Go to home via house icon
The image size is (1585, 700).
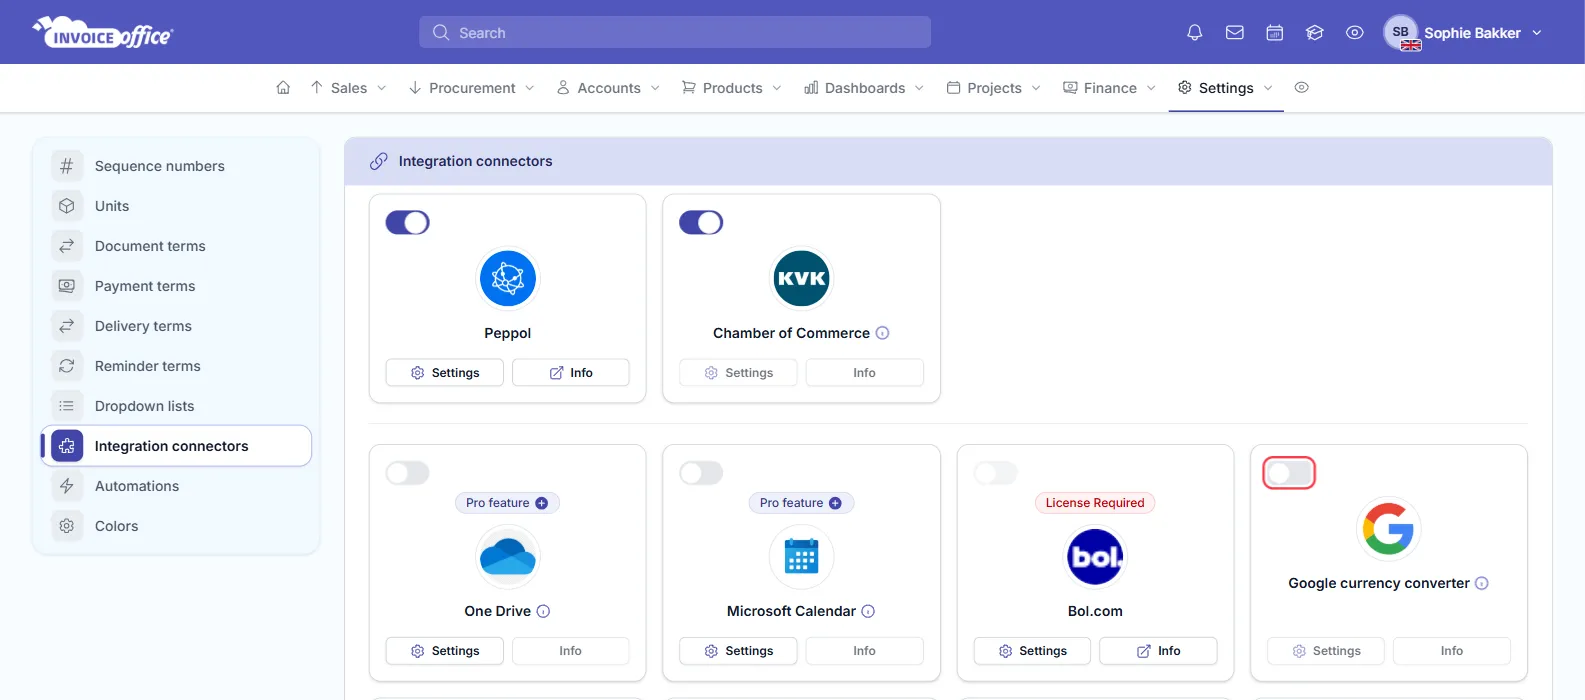coord(283,88)
